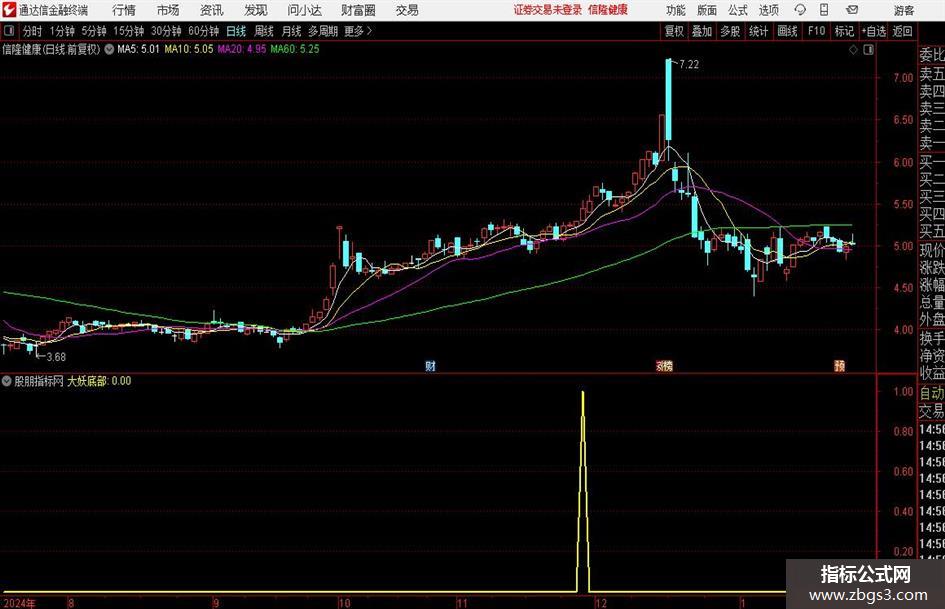
Task: Click the MA10: 5.05 label
Action: 189,49
